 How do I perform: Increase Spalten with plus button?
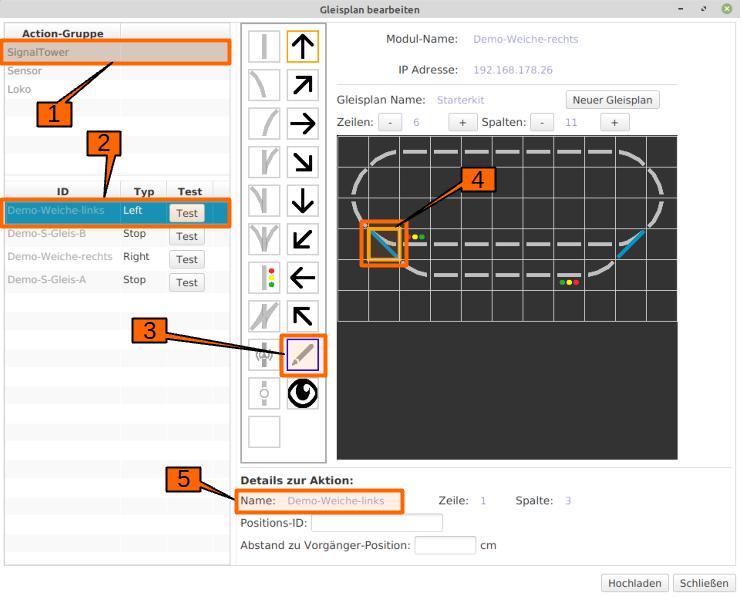point(614,122)
